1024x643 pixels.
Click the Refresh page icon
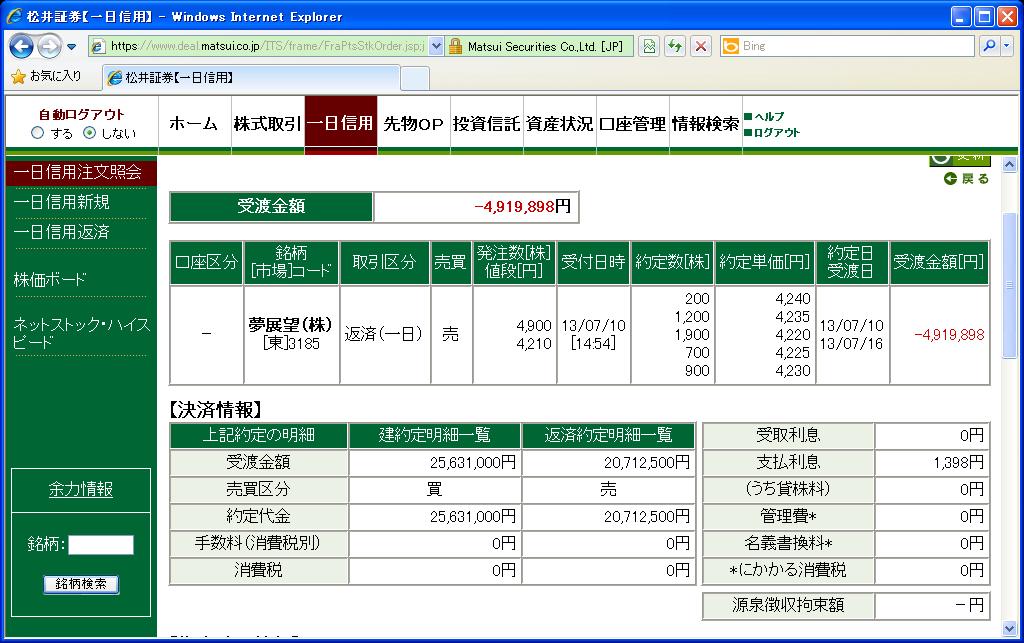(x=675, y=46)
